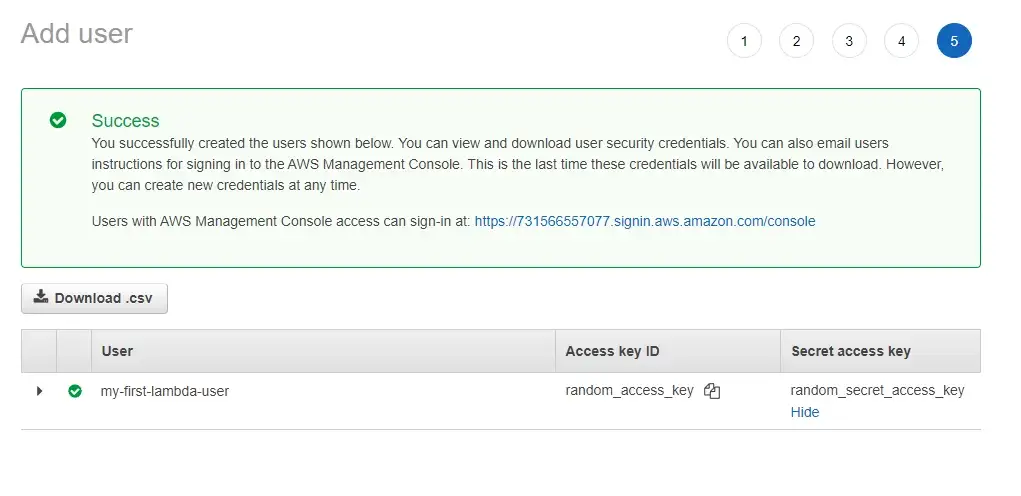
Task: Jump to step 4 of the wizard
Action: [x=901, y=41]
